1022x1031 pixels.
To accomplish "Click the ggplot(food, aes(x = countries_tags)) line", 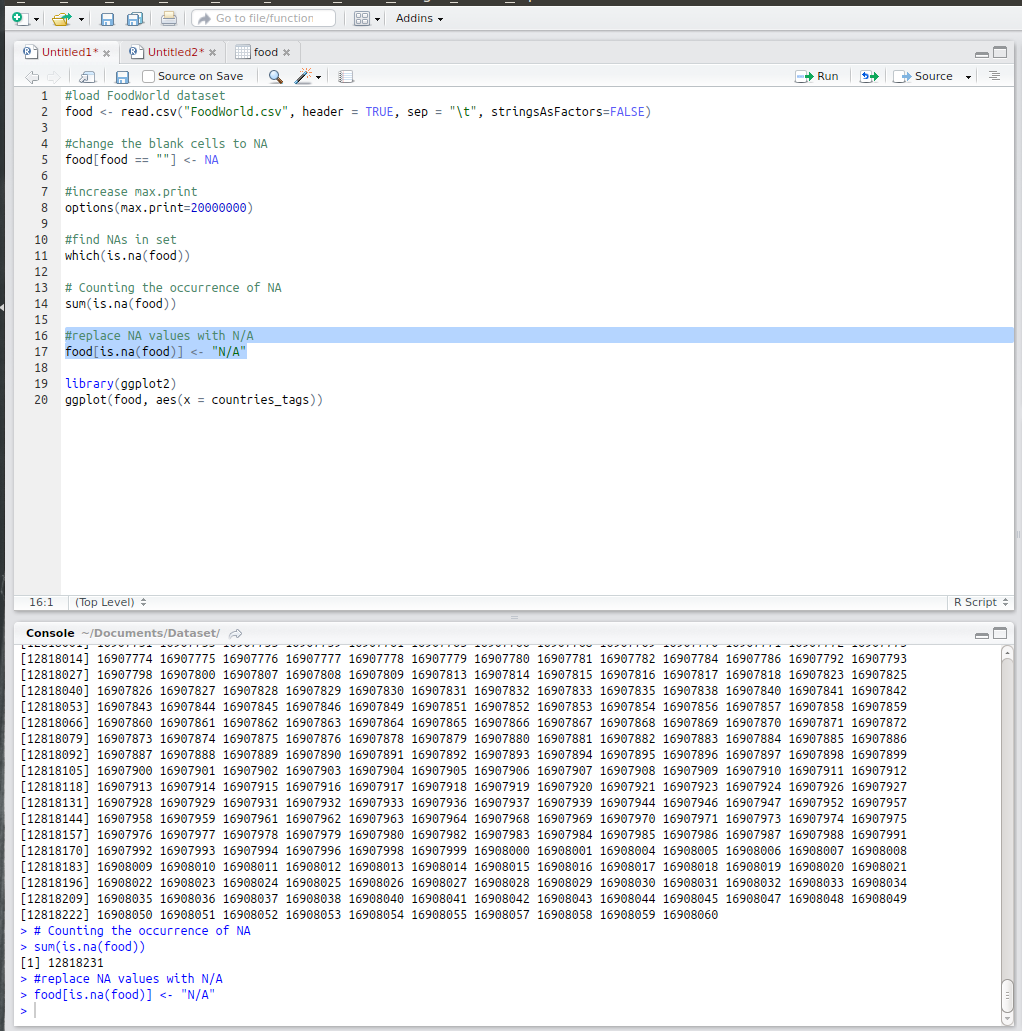I will (x=193, y=400).
